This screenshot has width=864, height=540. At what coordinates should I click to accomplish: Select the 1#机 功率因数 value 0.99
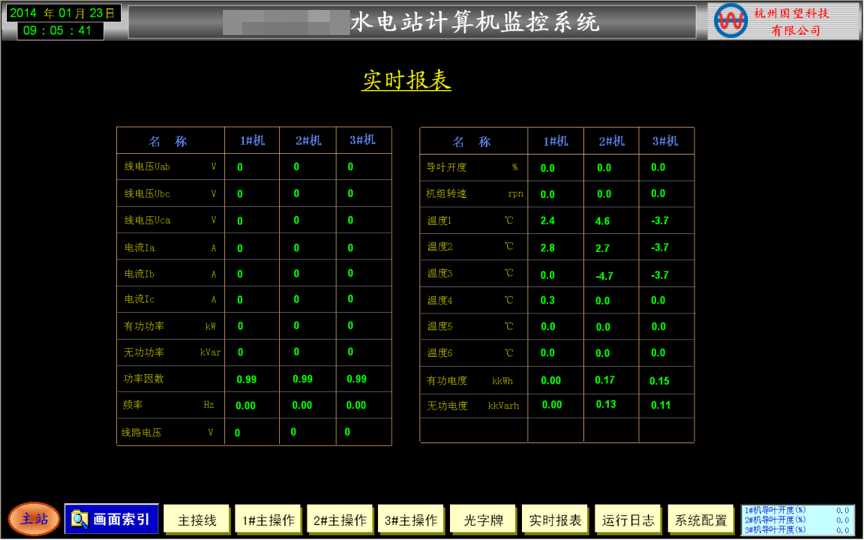[x=246, y=379]
